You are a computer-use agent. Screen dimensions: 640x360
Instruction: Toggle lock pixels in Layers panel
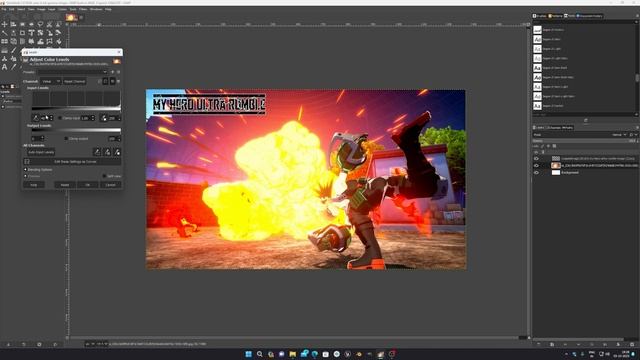[542, 146]
